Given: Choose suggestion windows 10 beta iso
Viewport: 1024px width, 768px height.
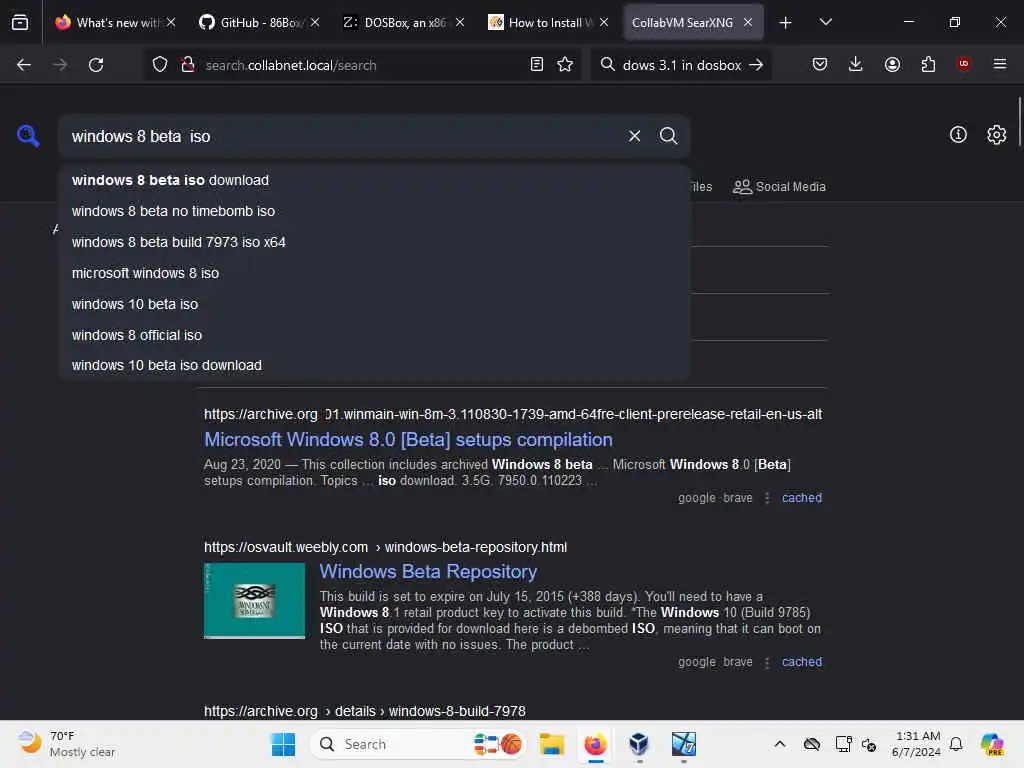Looking at the screenshot, I should click(374, 304).
